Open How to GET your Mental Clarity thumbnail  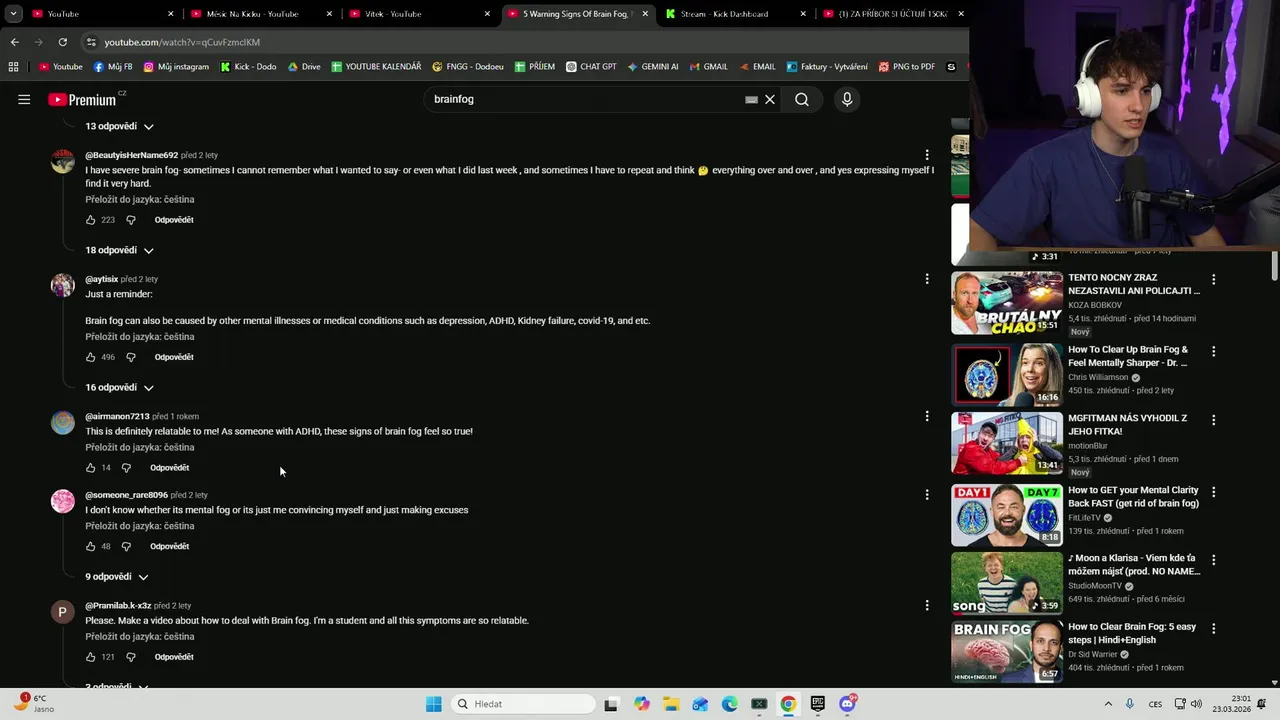click(1007, 515)
